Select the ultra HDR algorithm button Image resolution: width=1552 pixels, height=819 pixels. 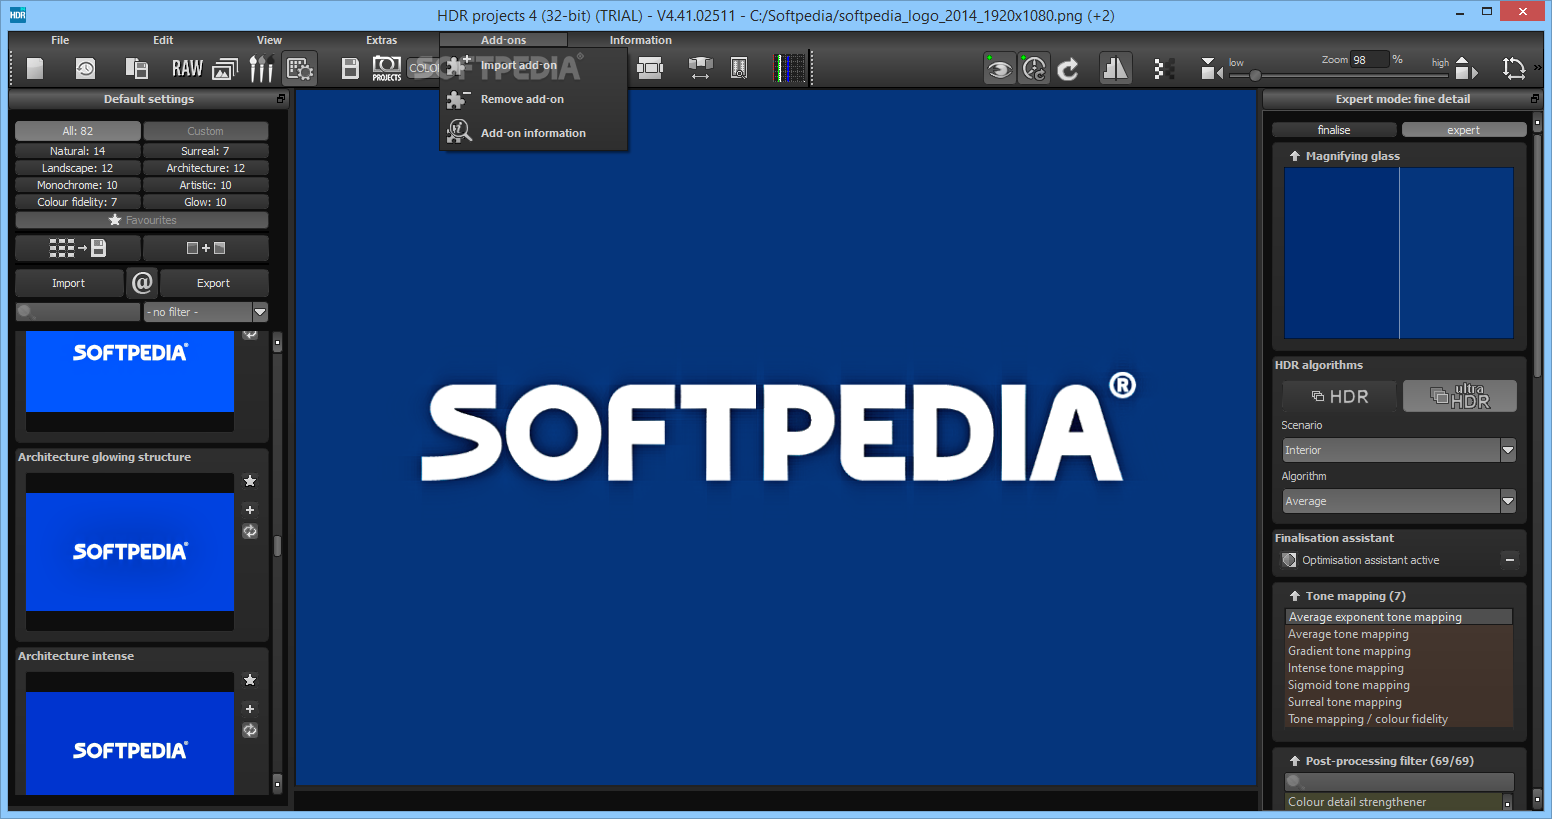pos(1460,396)
